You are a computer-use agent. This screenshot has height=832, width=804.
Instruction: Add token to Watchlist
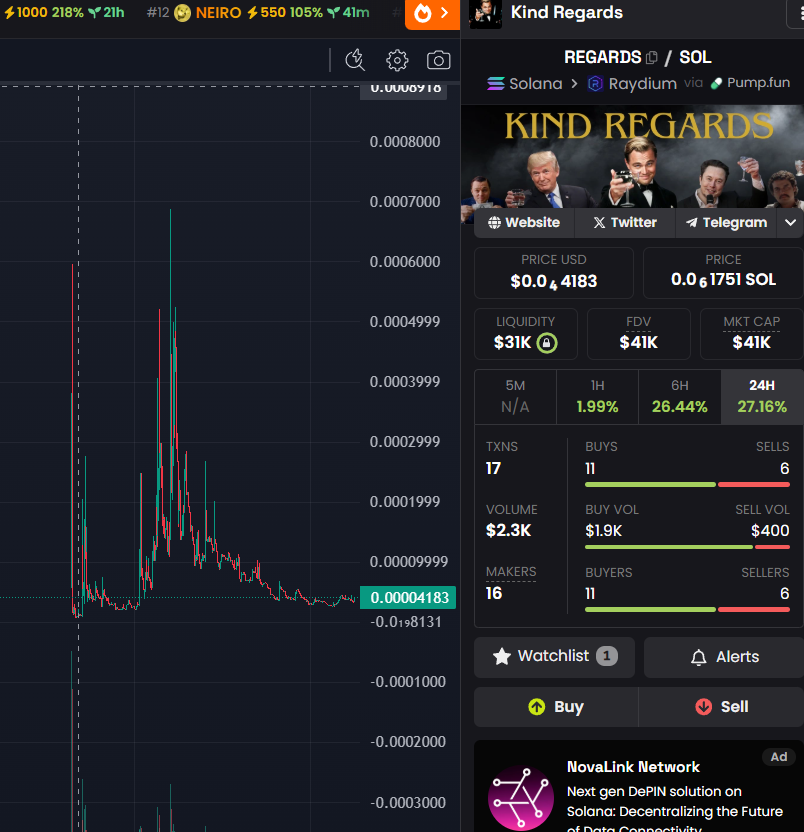[x=554, y=657]
